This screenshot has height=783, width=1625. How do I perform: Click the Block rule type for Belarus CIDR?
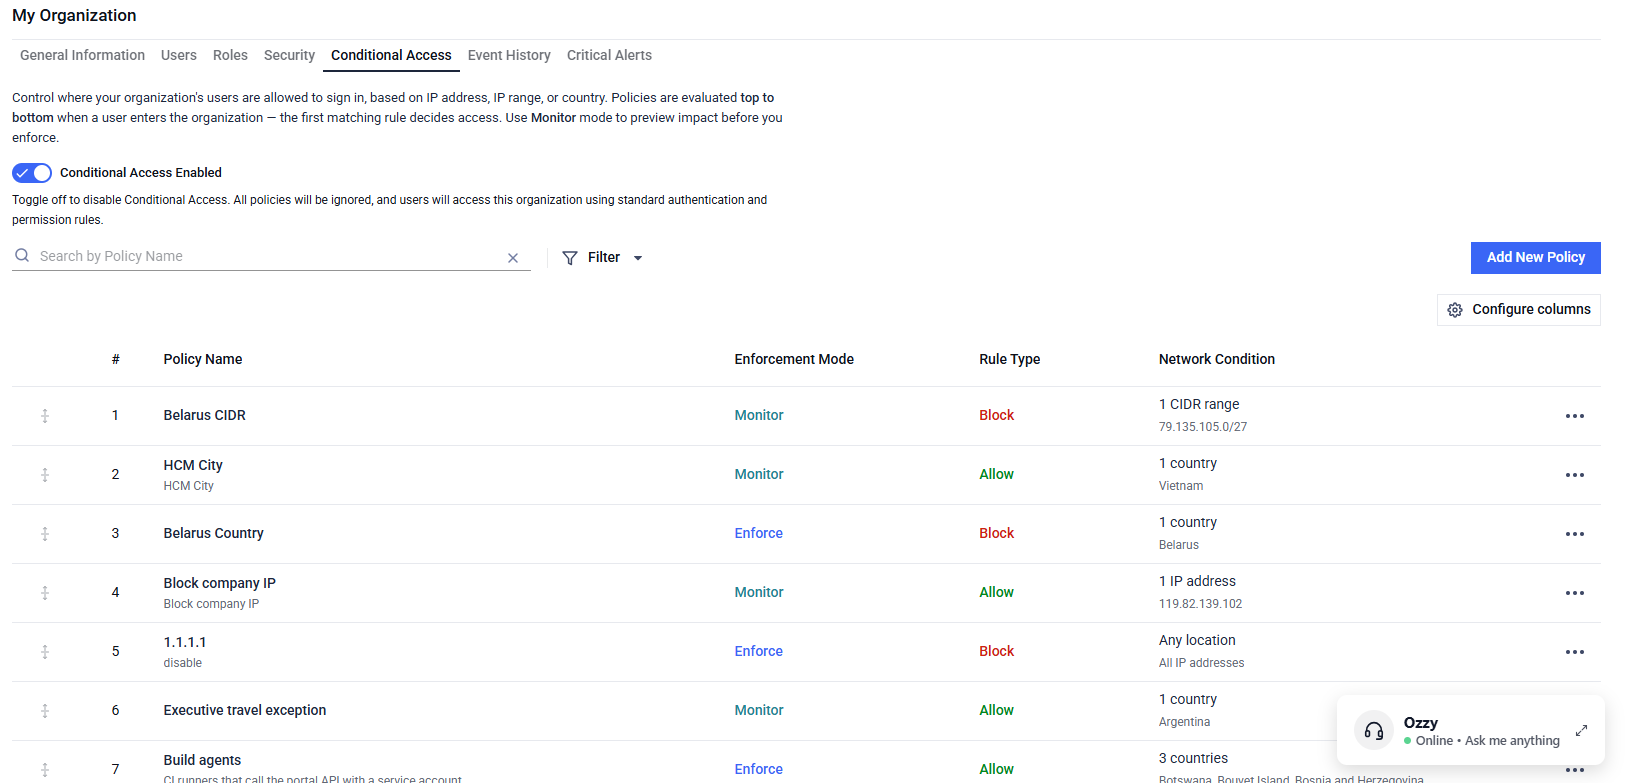tap(996, 415)
